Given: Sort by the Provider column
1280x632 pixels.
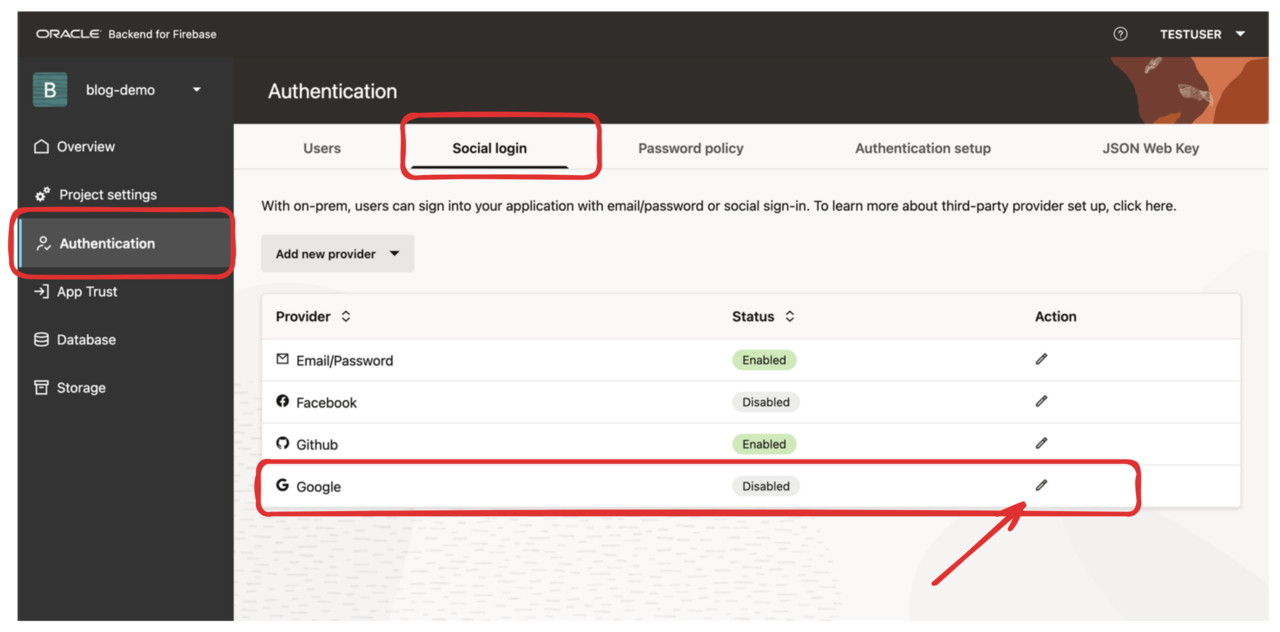Looking at the screenshot, I should point(313,316).
